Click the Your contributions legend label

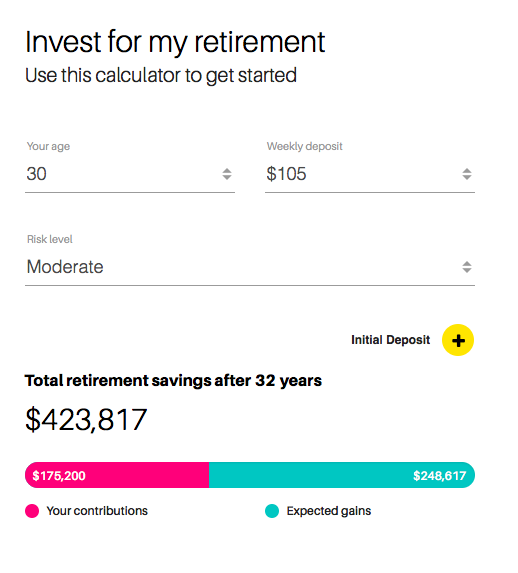point(97,511)
